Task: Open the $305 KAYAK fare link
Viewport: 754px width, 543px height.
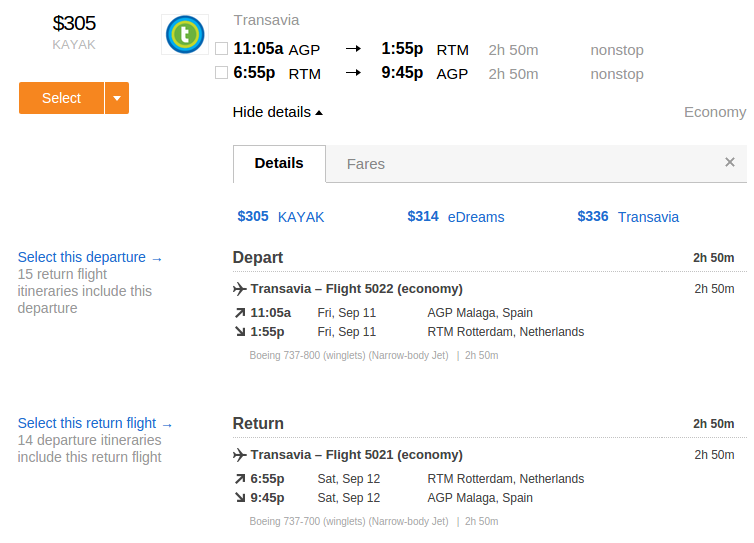Action: click(x=281, y=216)
